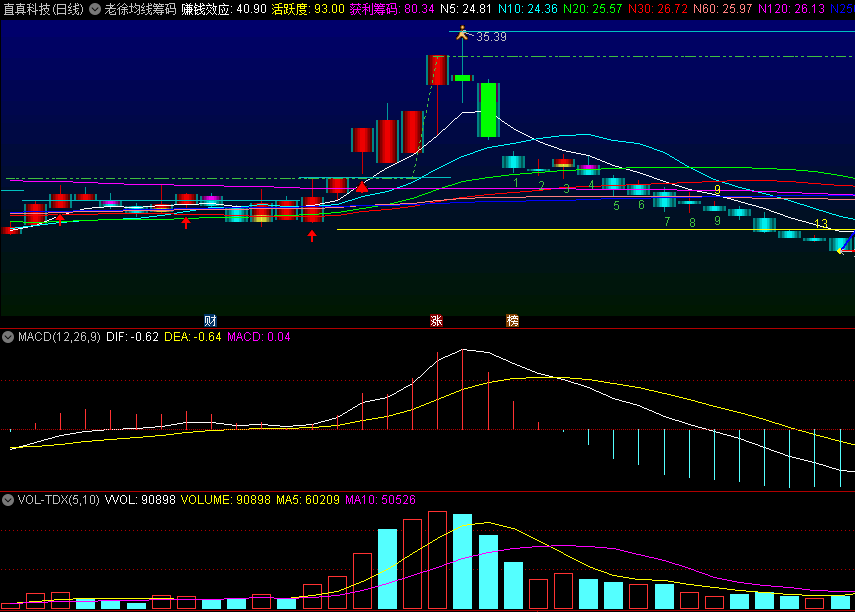Viewport: 855px width, 612px height.
Task: Click the 获利筹码: 80.34 value
Action: pyautogui.click(x=392, y=9)
